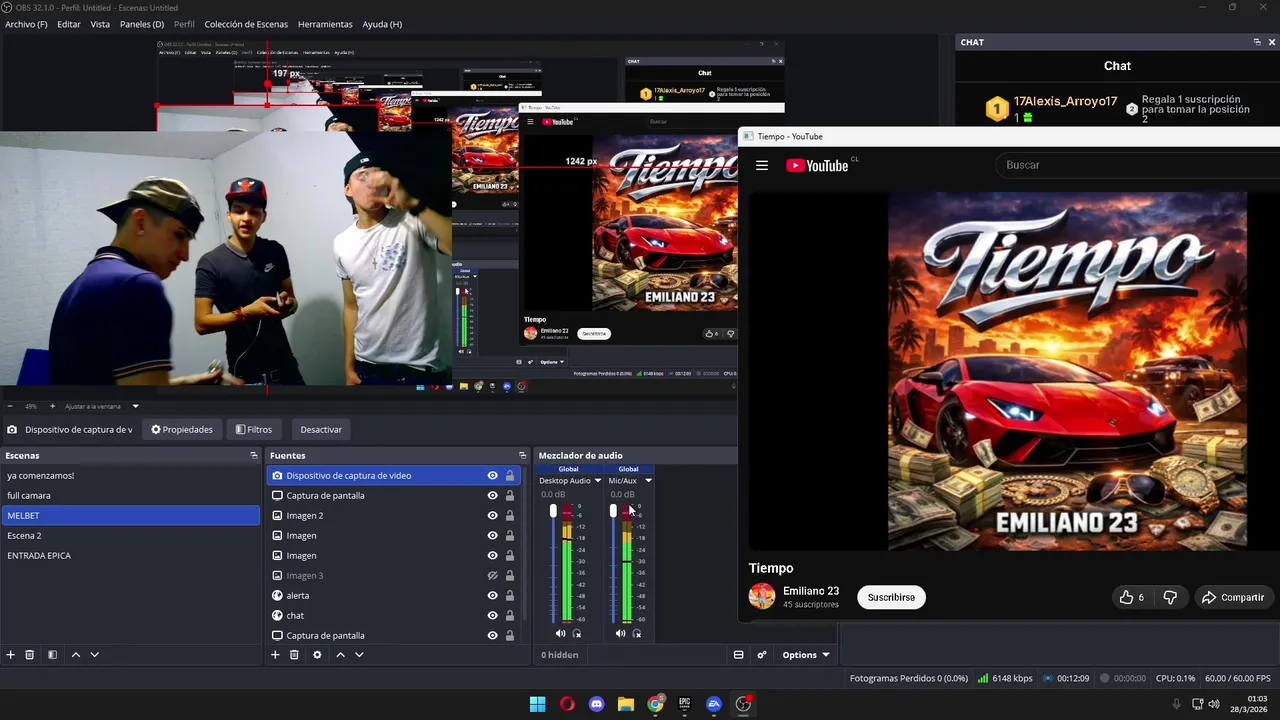Open Epic Games launcher from taskbar
The image size is (1280, 720).
[x=685, y=704]
